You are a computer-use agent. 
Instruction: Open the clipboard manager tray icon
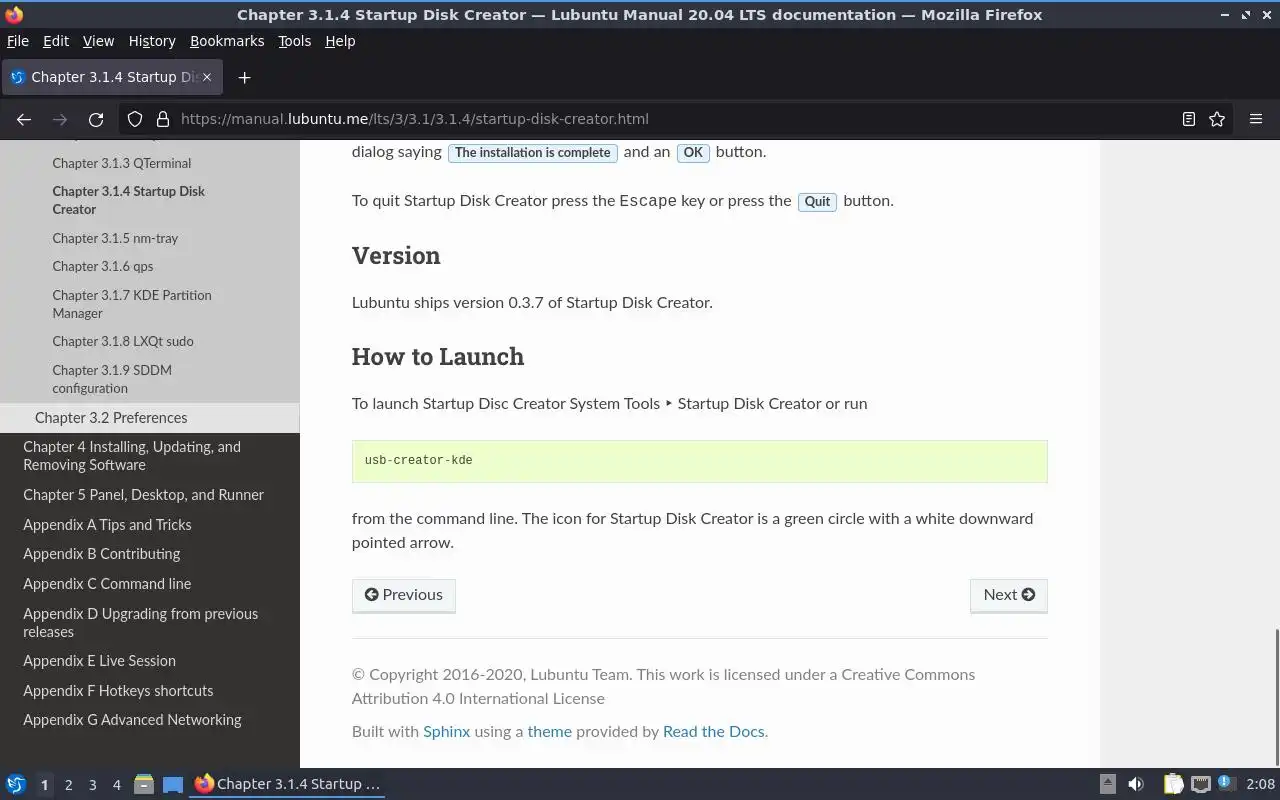click(1173, 784)
